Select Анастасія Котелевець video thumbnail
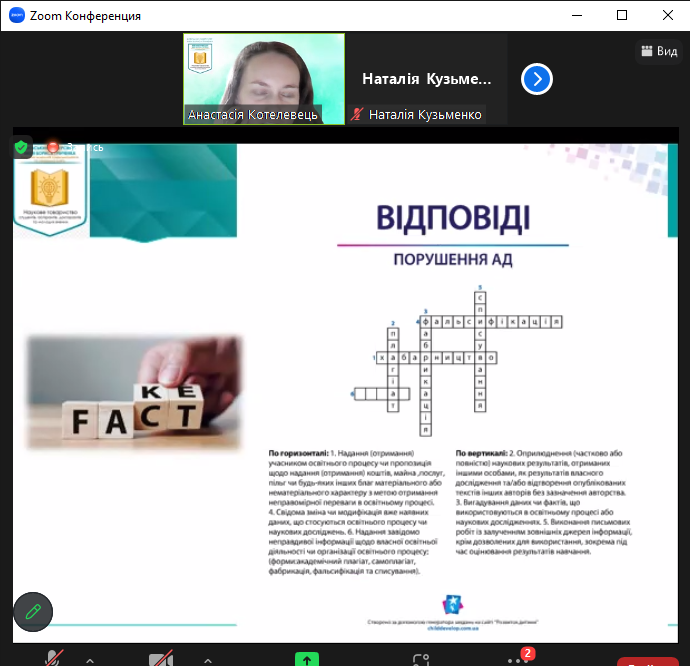This screenshot has width=690, height=666. tap(264, 79)
